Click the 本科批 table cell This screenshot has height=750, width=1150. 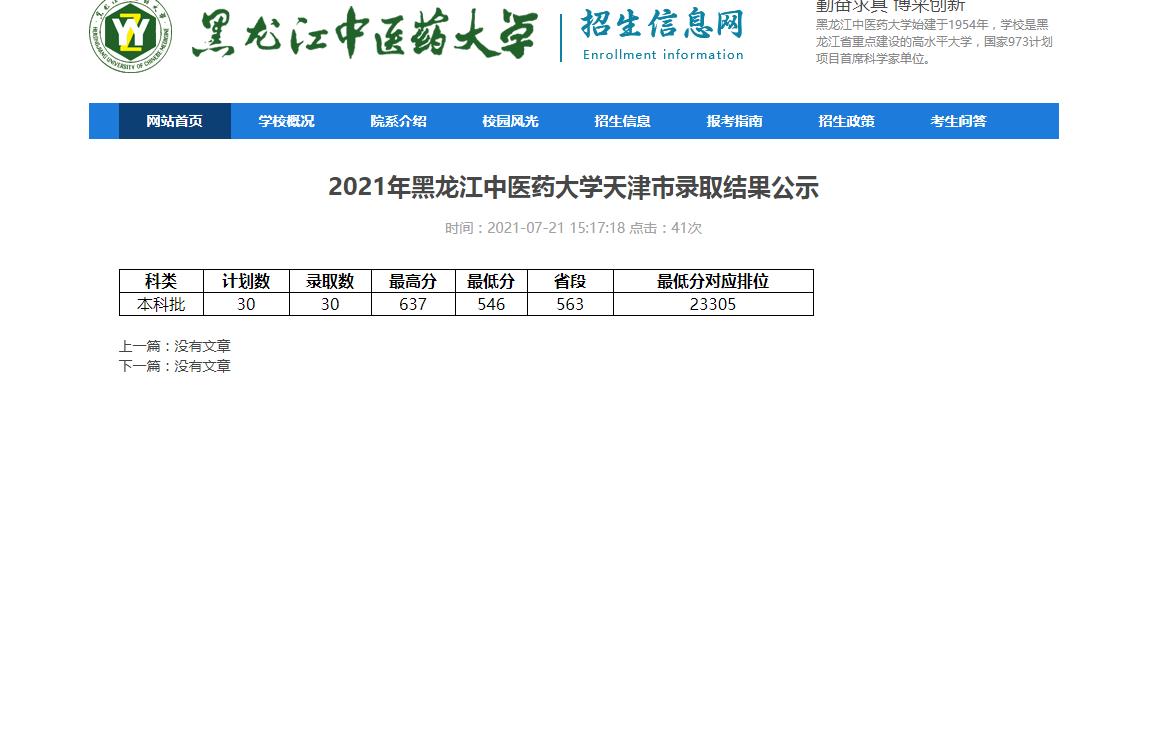point(161,304)
